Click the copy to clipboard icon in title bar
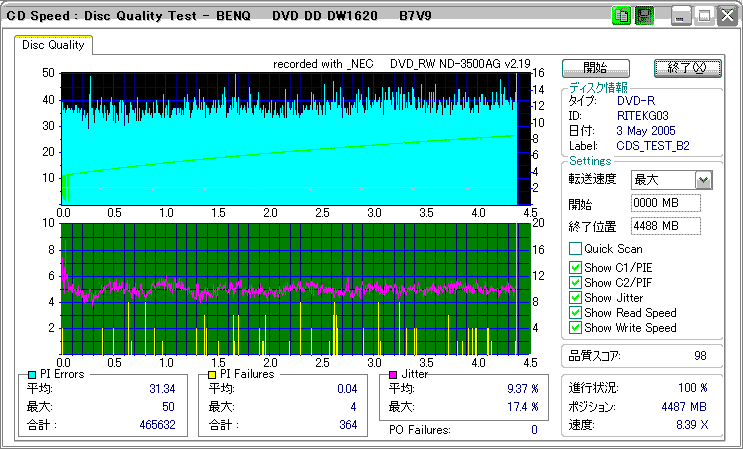743x449 pixels. [621, 16]
